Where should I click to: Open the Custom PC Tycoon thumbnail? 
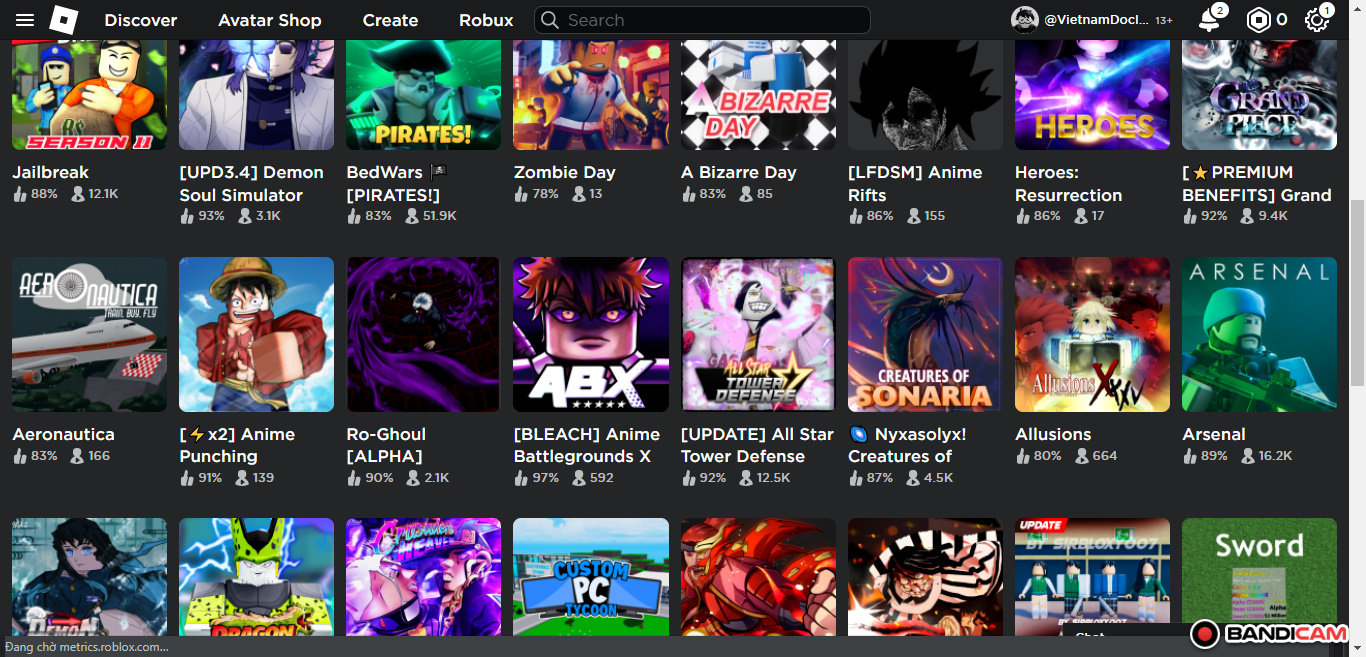[591, 576]
